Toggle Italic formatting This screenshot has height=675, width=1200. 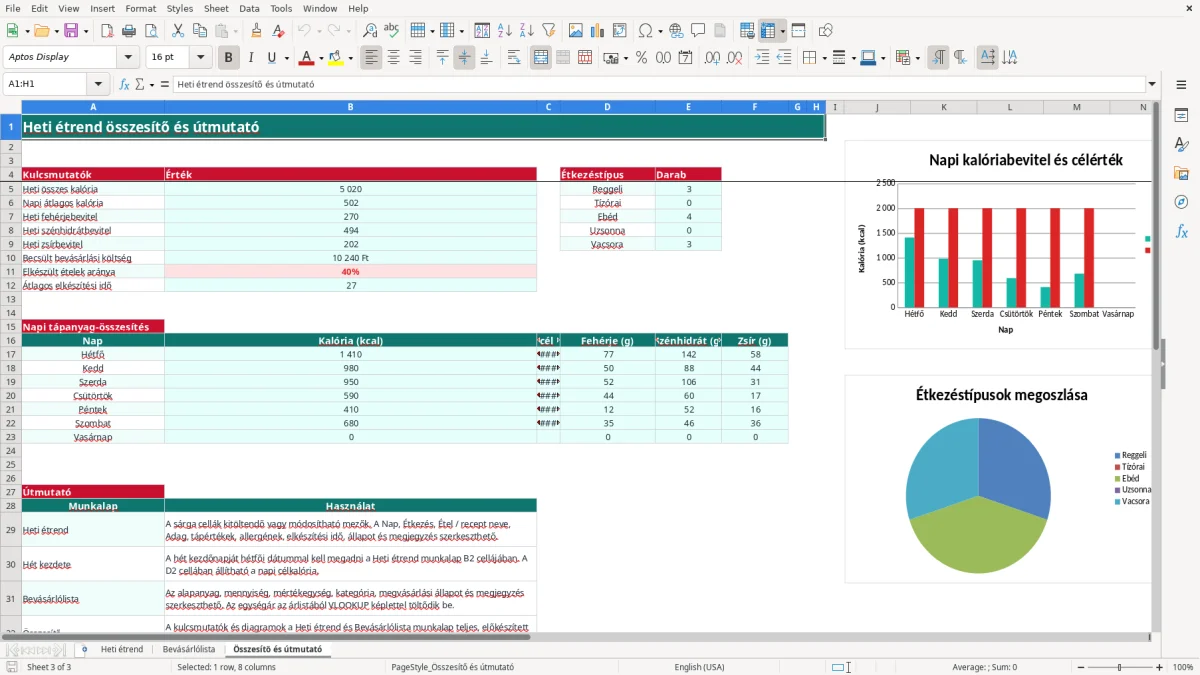pyautogui.click(x=250, y=58)
